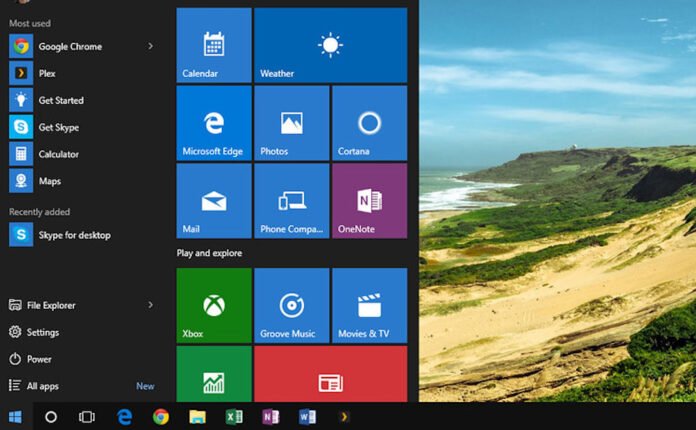Click the Play and explore group heading
This screenshot has height=430, width=696.
pos(210,253)
